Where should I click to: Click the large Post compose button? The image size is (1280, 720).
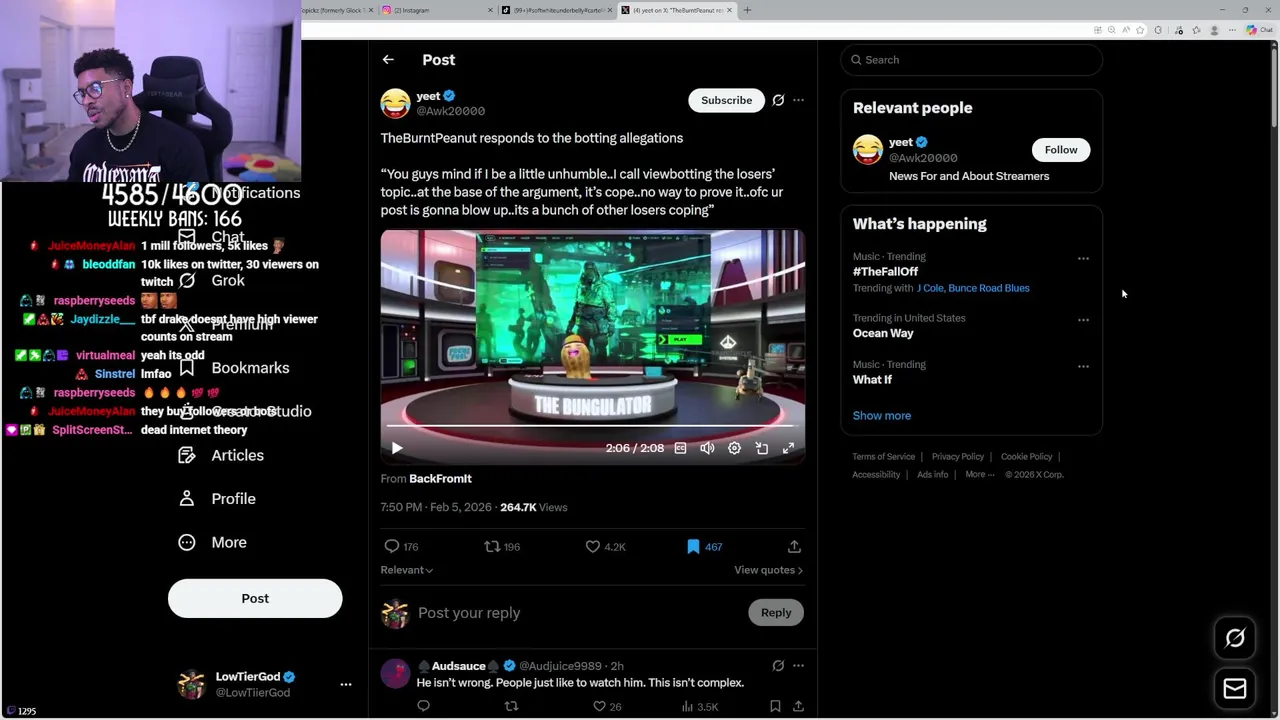(255, 598)
